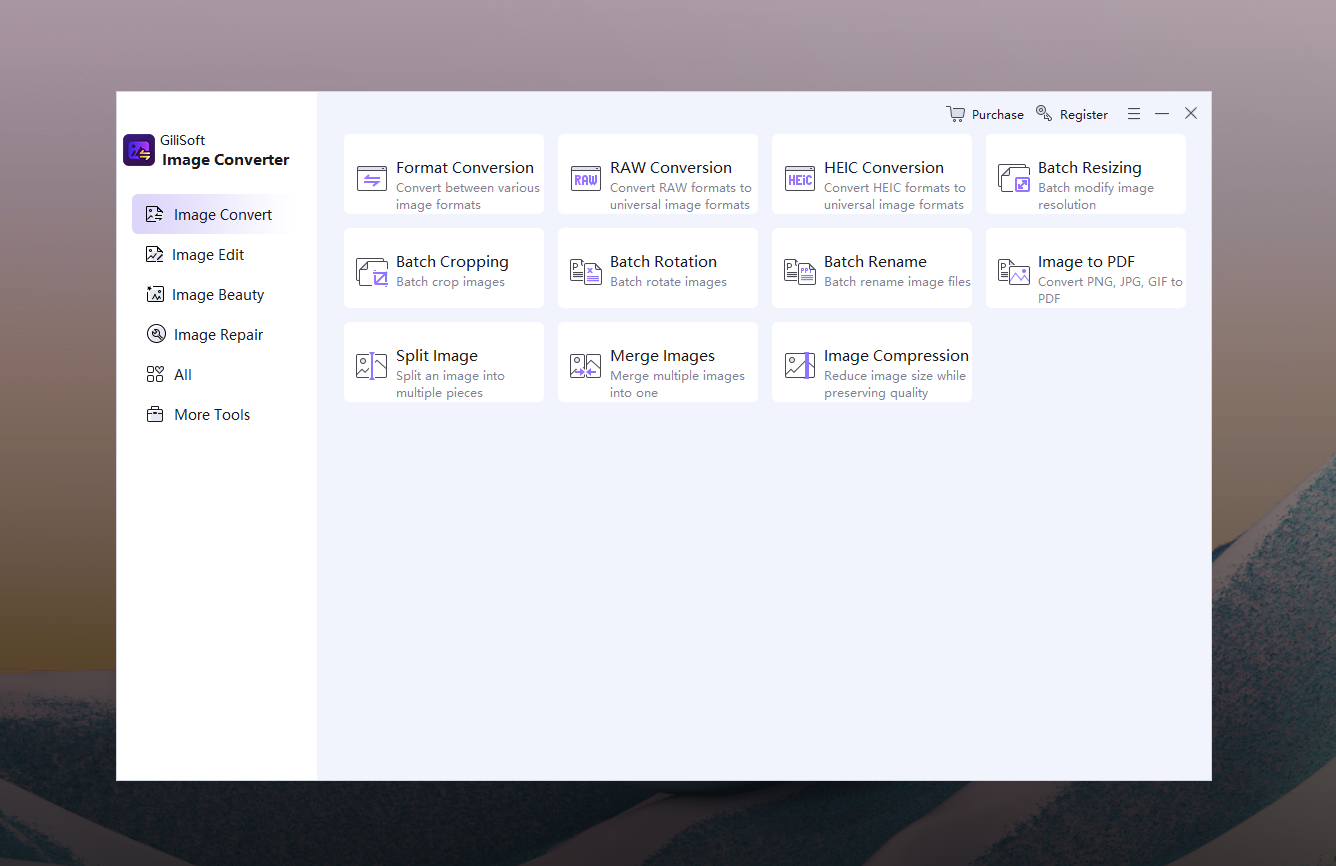1336x866 pixels.
Task: Click the HEIC Conversion icon
Action: click(800, 179)
